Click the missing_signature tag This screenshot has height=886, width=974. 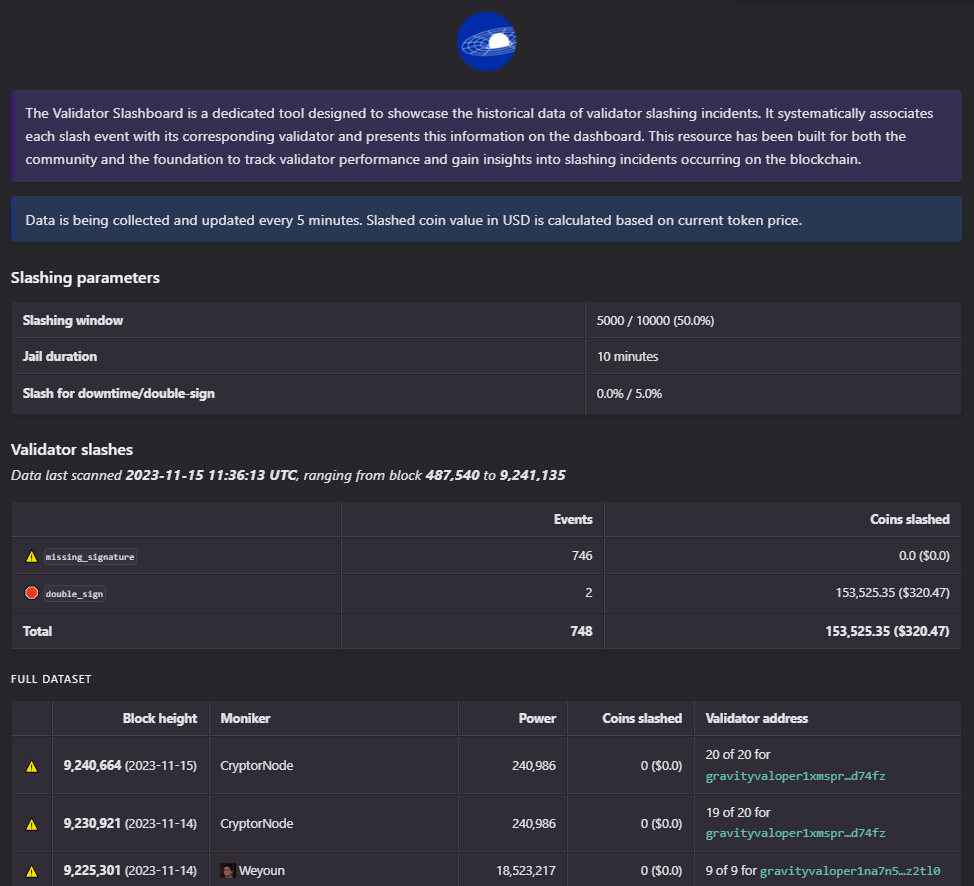point(90,557)
